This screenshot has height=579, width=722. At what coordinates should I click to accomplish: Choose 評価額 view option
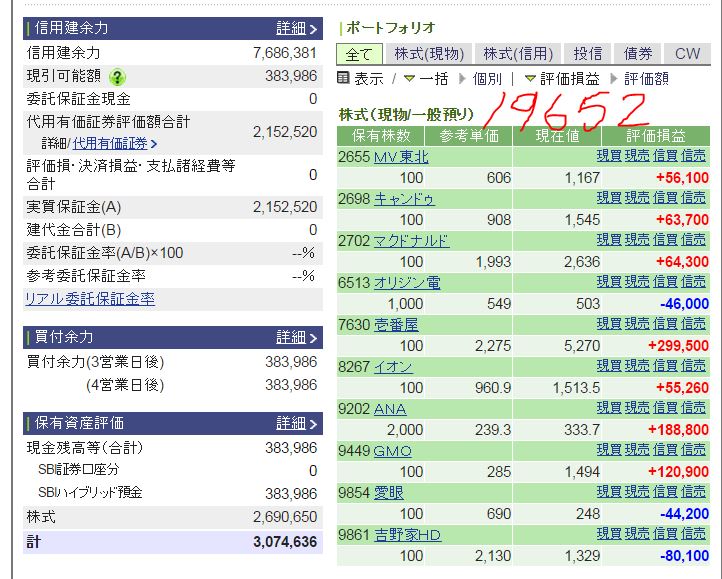(646, 79)
